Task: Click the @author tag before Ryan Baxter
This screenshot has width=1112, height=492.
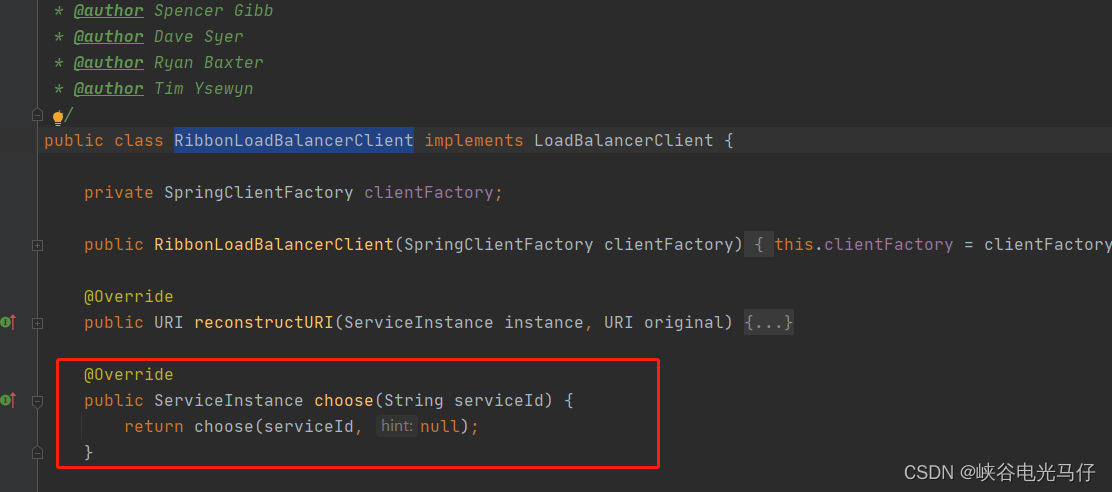Action: (x=109, y=62)
